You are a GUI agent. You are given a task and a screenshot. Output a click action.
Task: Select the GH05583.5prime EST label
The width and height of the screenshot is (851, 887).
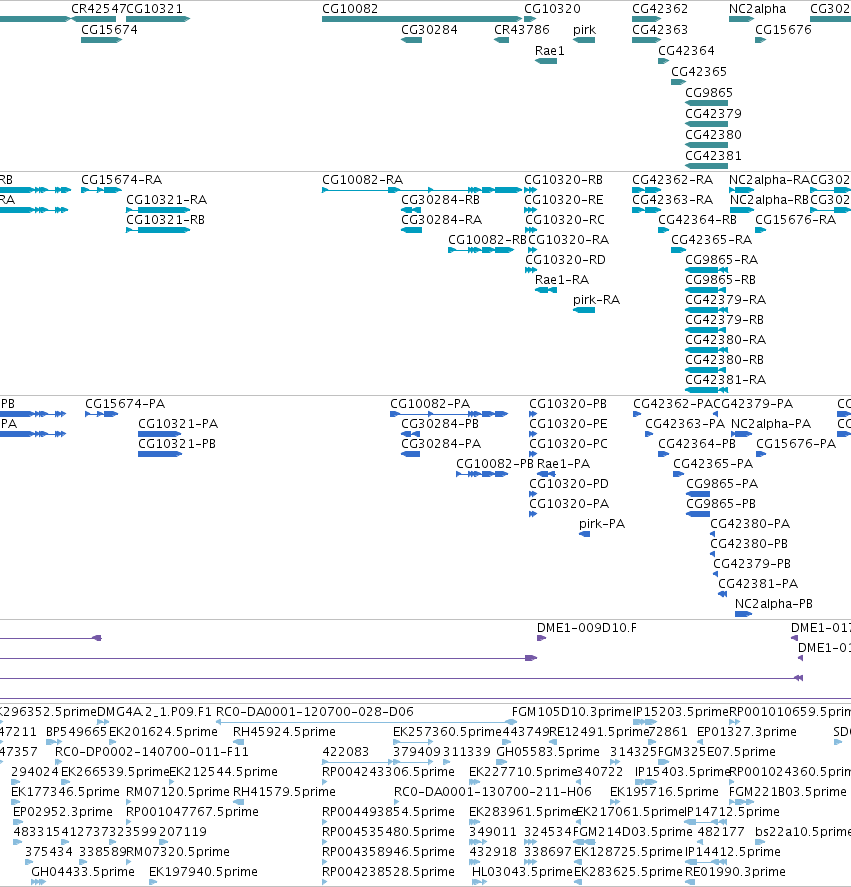pos(548,752)
